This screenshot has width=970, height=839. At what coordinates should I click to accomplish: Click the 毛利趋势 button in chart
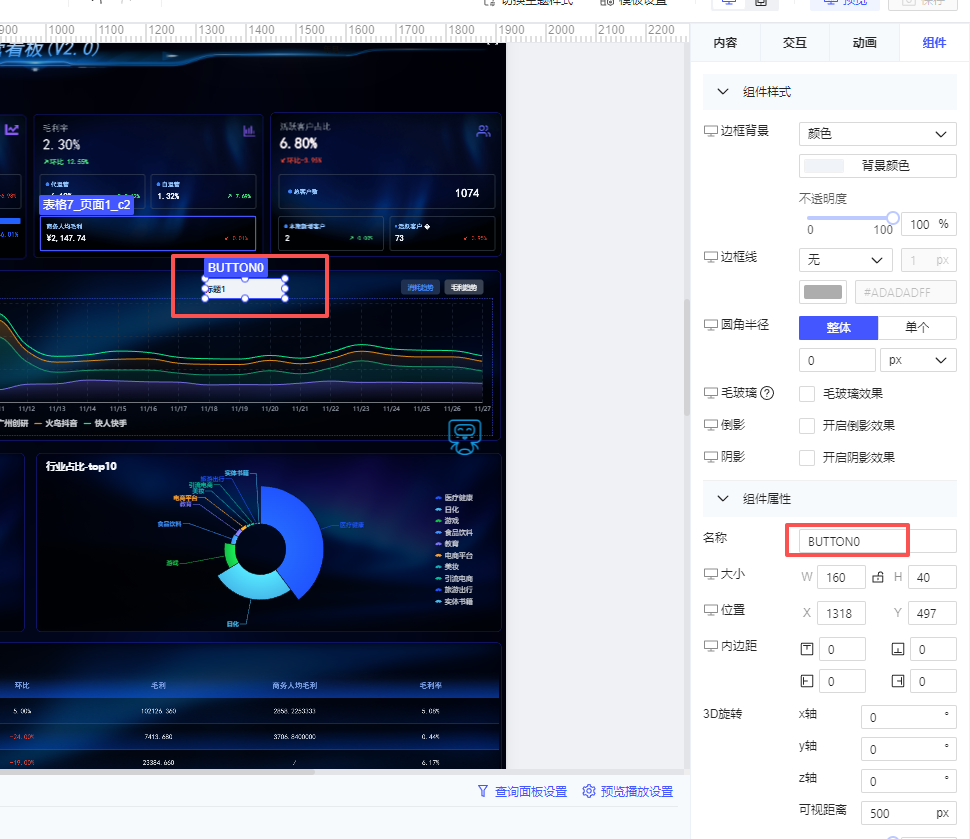coord(464,287)
